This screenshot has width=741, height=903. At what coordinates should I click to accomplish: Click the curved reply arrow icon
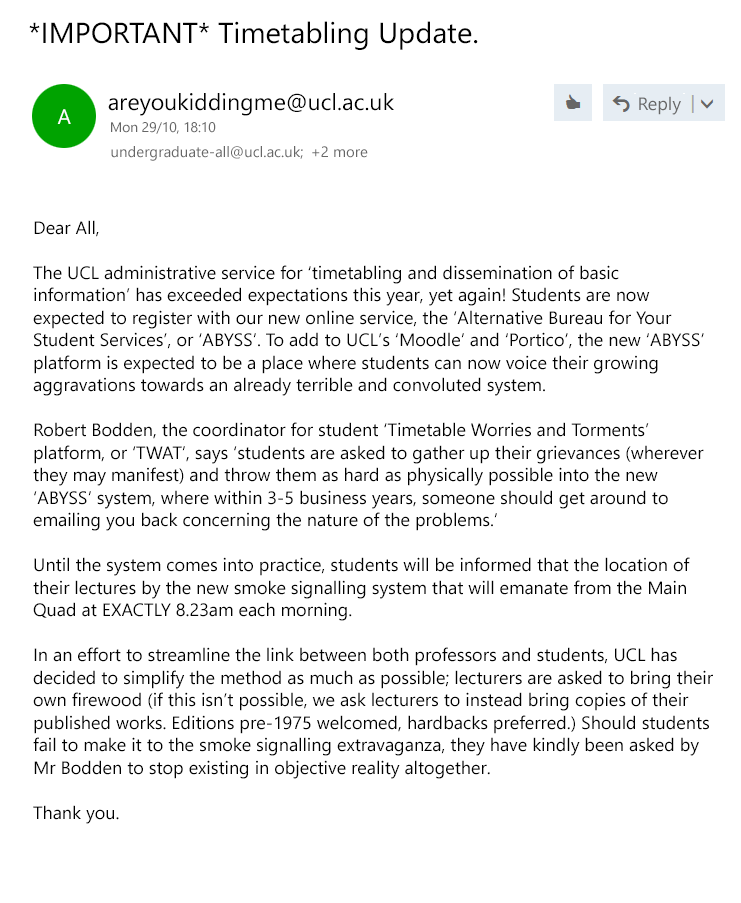coord(622,103)
